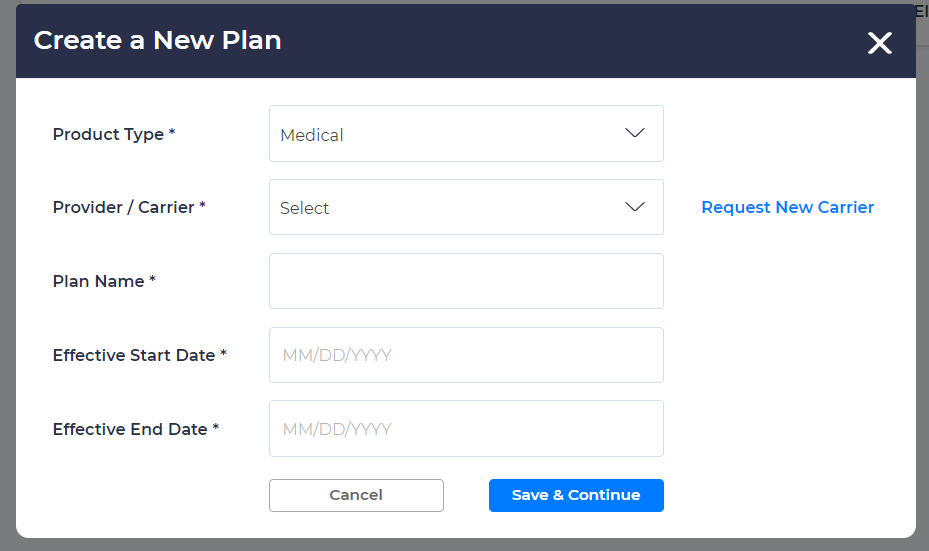Image resolution: width=929 pixels, height=551 pixels.
Task: Click the Create a New Plan title
Action: 157,40
